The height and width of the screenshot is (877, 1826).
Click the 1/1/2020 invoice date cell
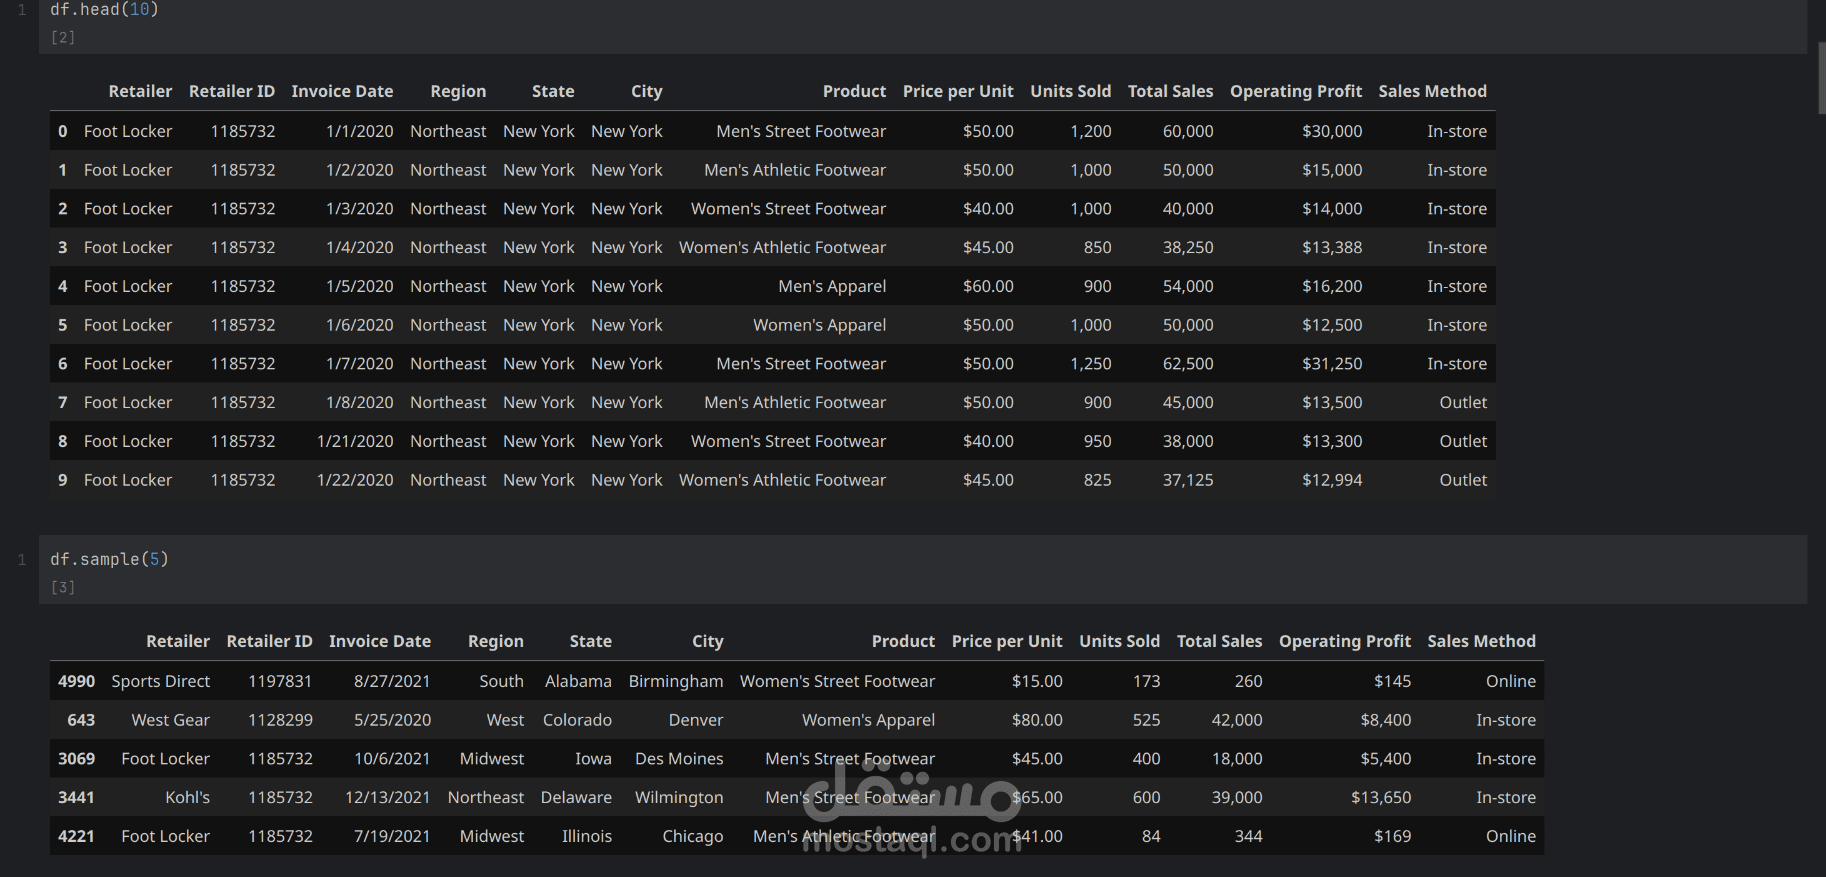point(359,131)
